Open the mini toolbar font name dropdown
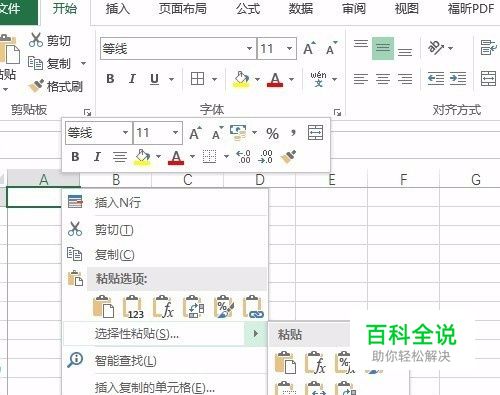The width and height of the screenshot is (500, 395). pyautogui.click(x=125, y=133)
